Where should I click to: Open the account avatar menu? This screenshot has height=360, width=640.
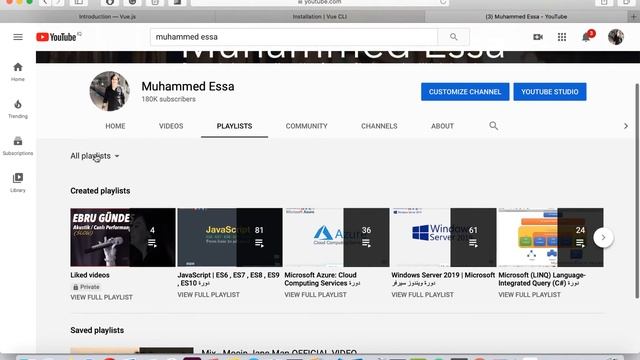tap(616, 37)
